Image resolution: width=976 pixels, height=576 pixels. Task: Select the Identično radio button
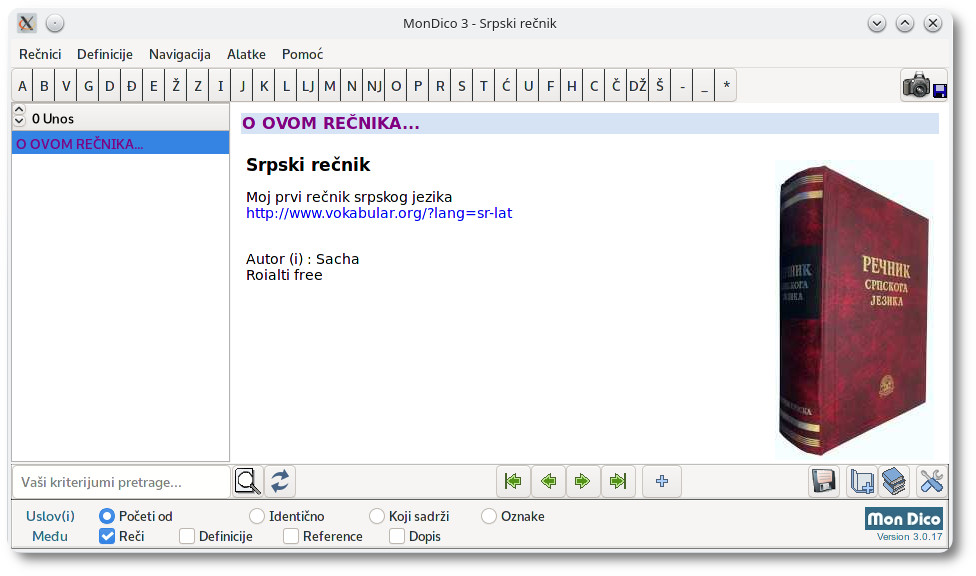pyautogui.click(x=257, y=516)
